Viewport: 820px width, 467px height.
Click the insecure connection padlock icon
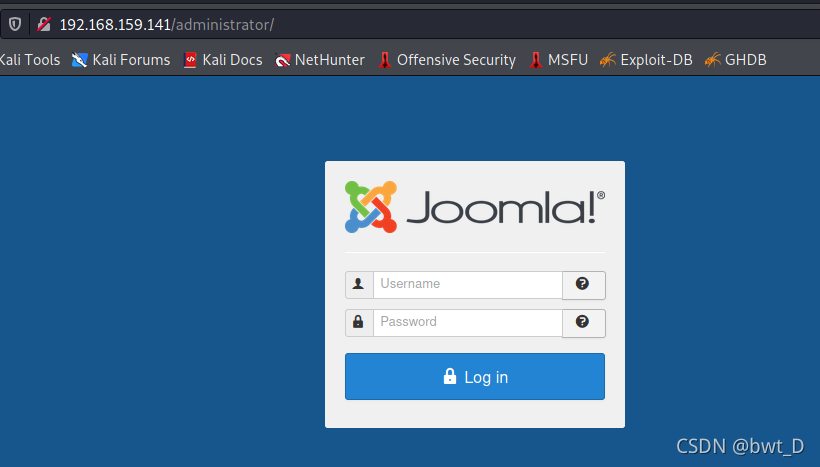point(44,24)
